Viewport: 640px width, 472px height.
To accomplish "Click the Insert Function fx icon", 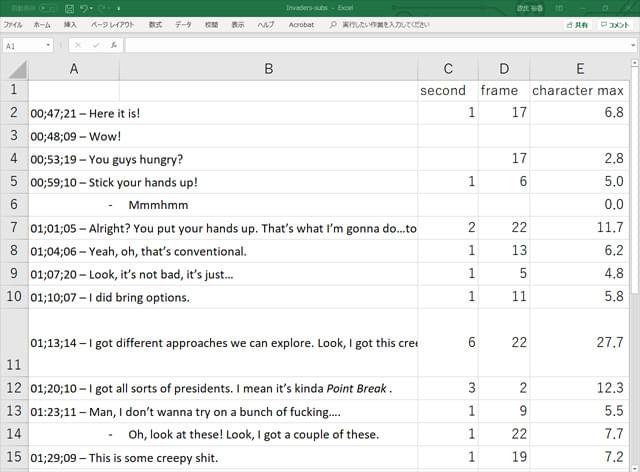I will pos(114,45).
